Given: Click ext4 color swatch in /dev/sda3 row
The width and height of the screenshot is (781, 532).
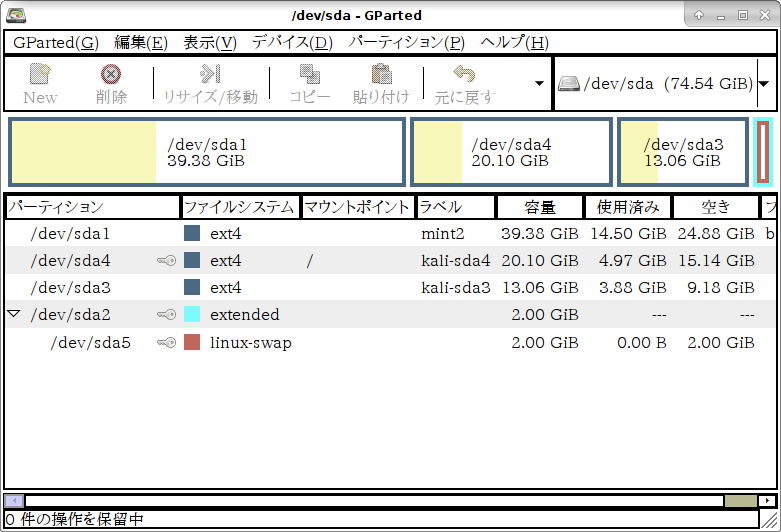Looking at the screenshot, I should [x=192, y=287].
